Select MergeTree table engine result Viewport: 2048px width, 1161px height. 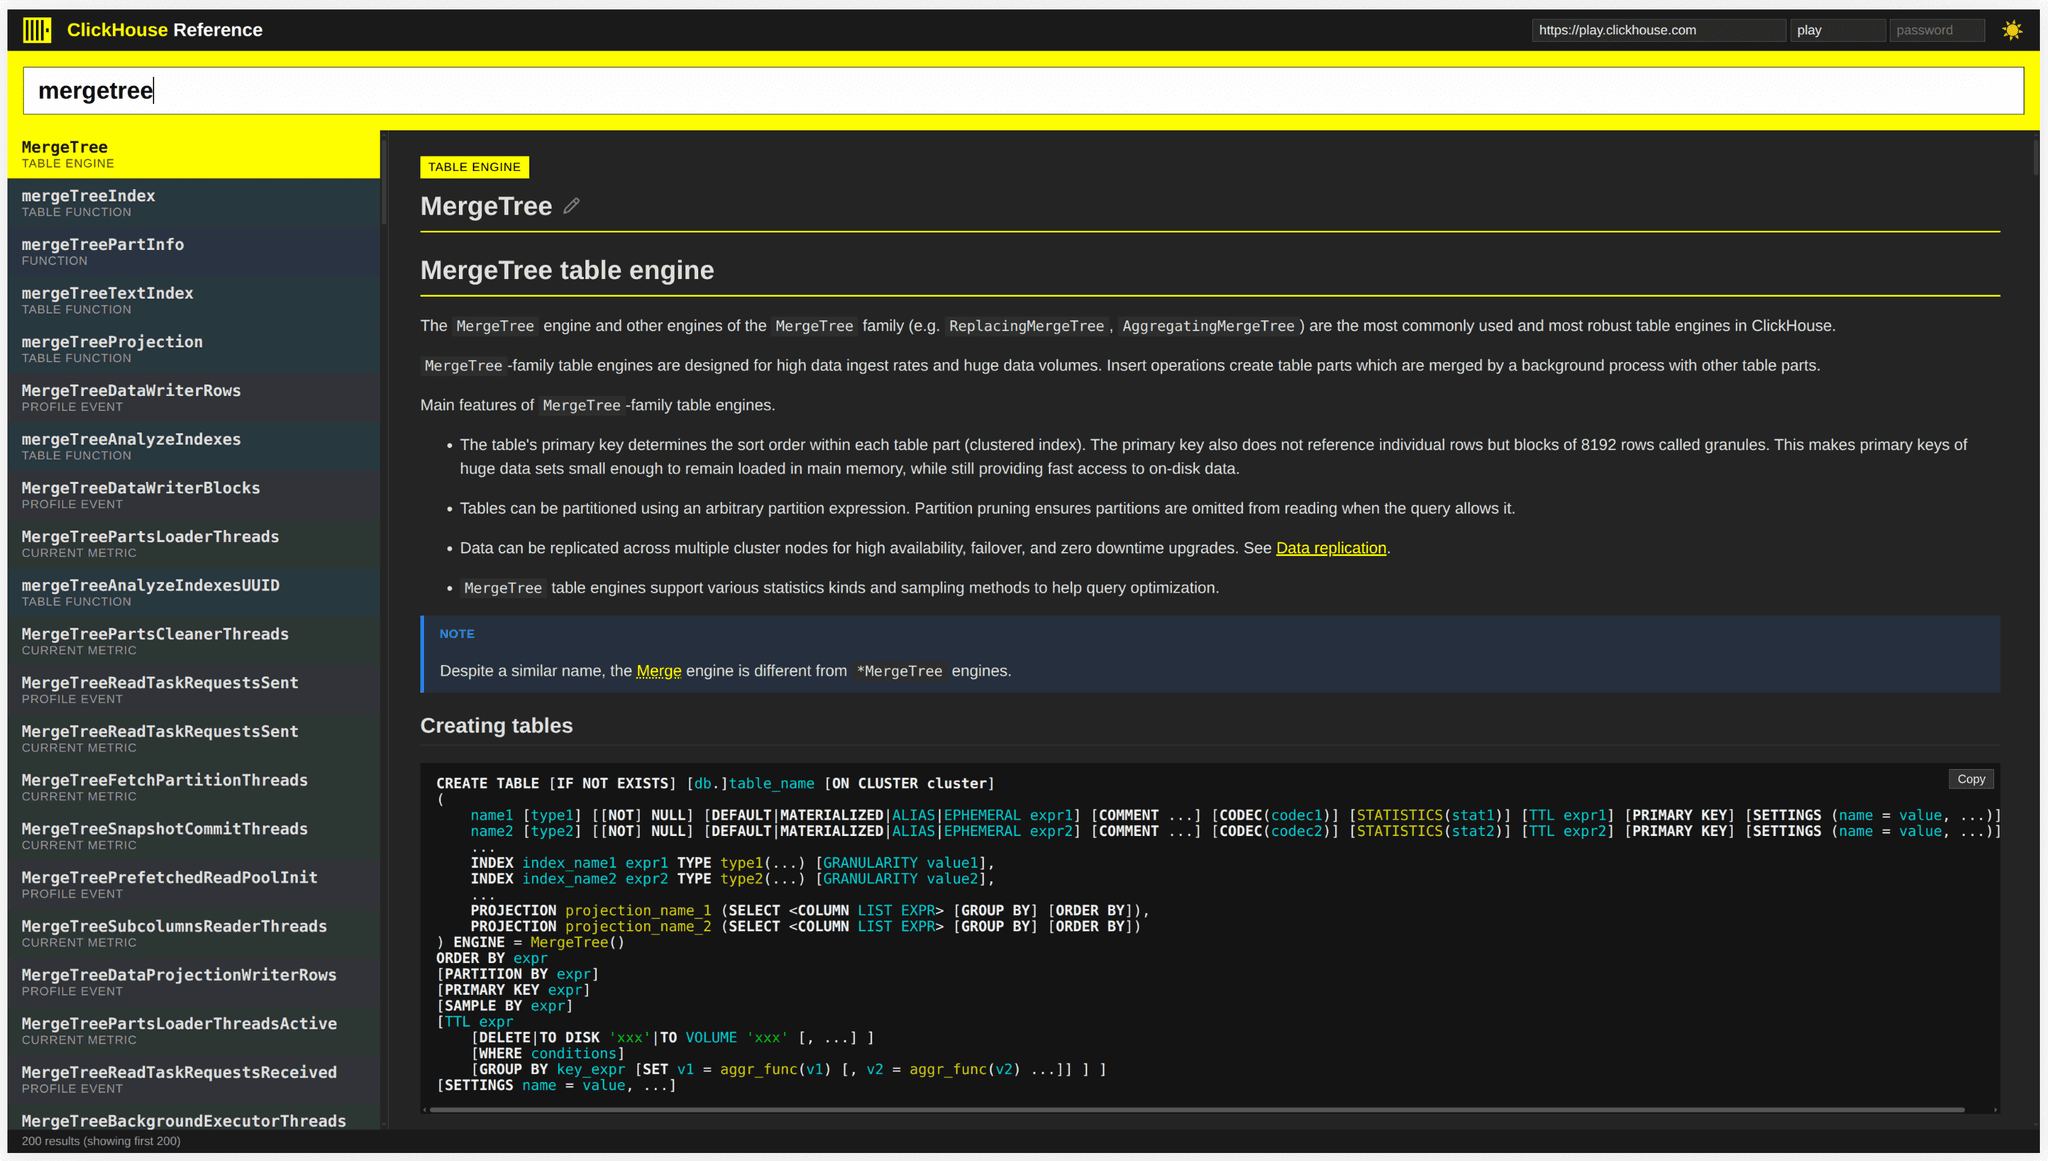(x=193, y=154)
